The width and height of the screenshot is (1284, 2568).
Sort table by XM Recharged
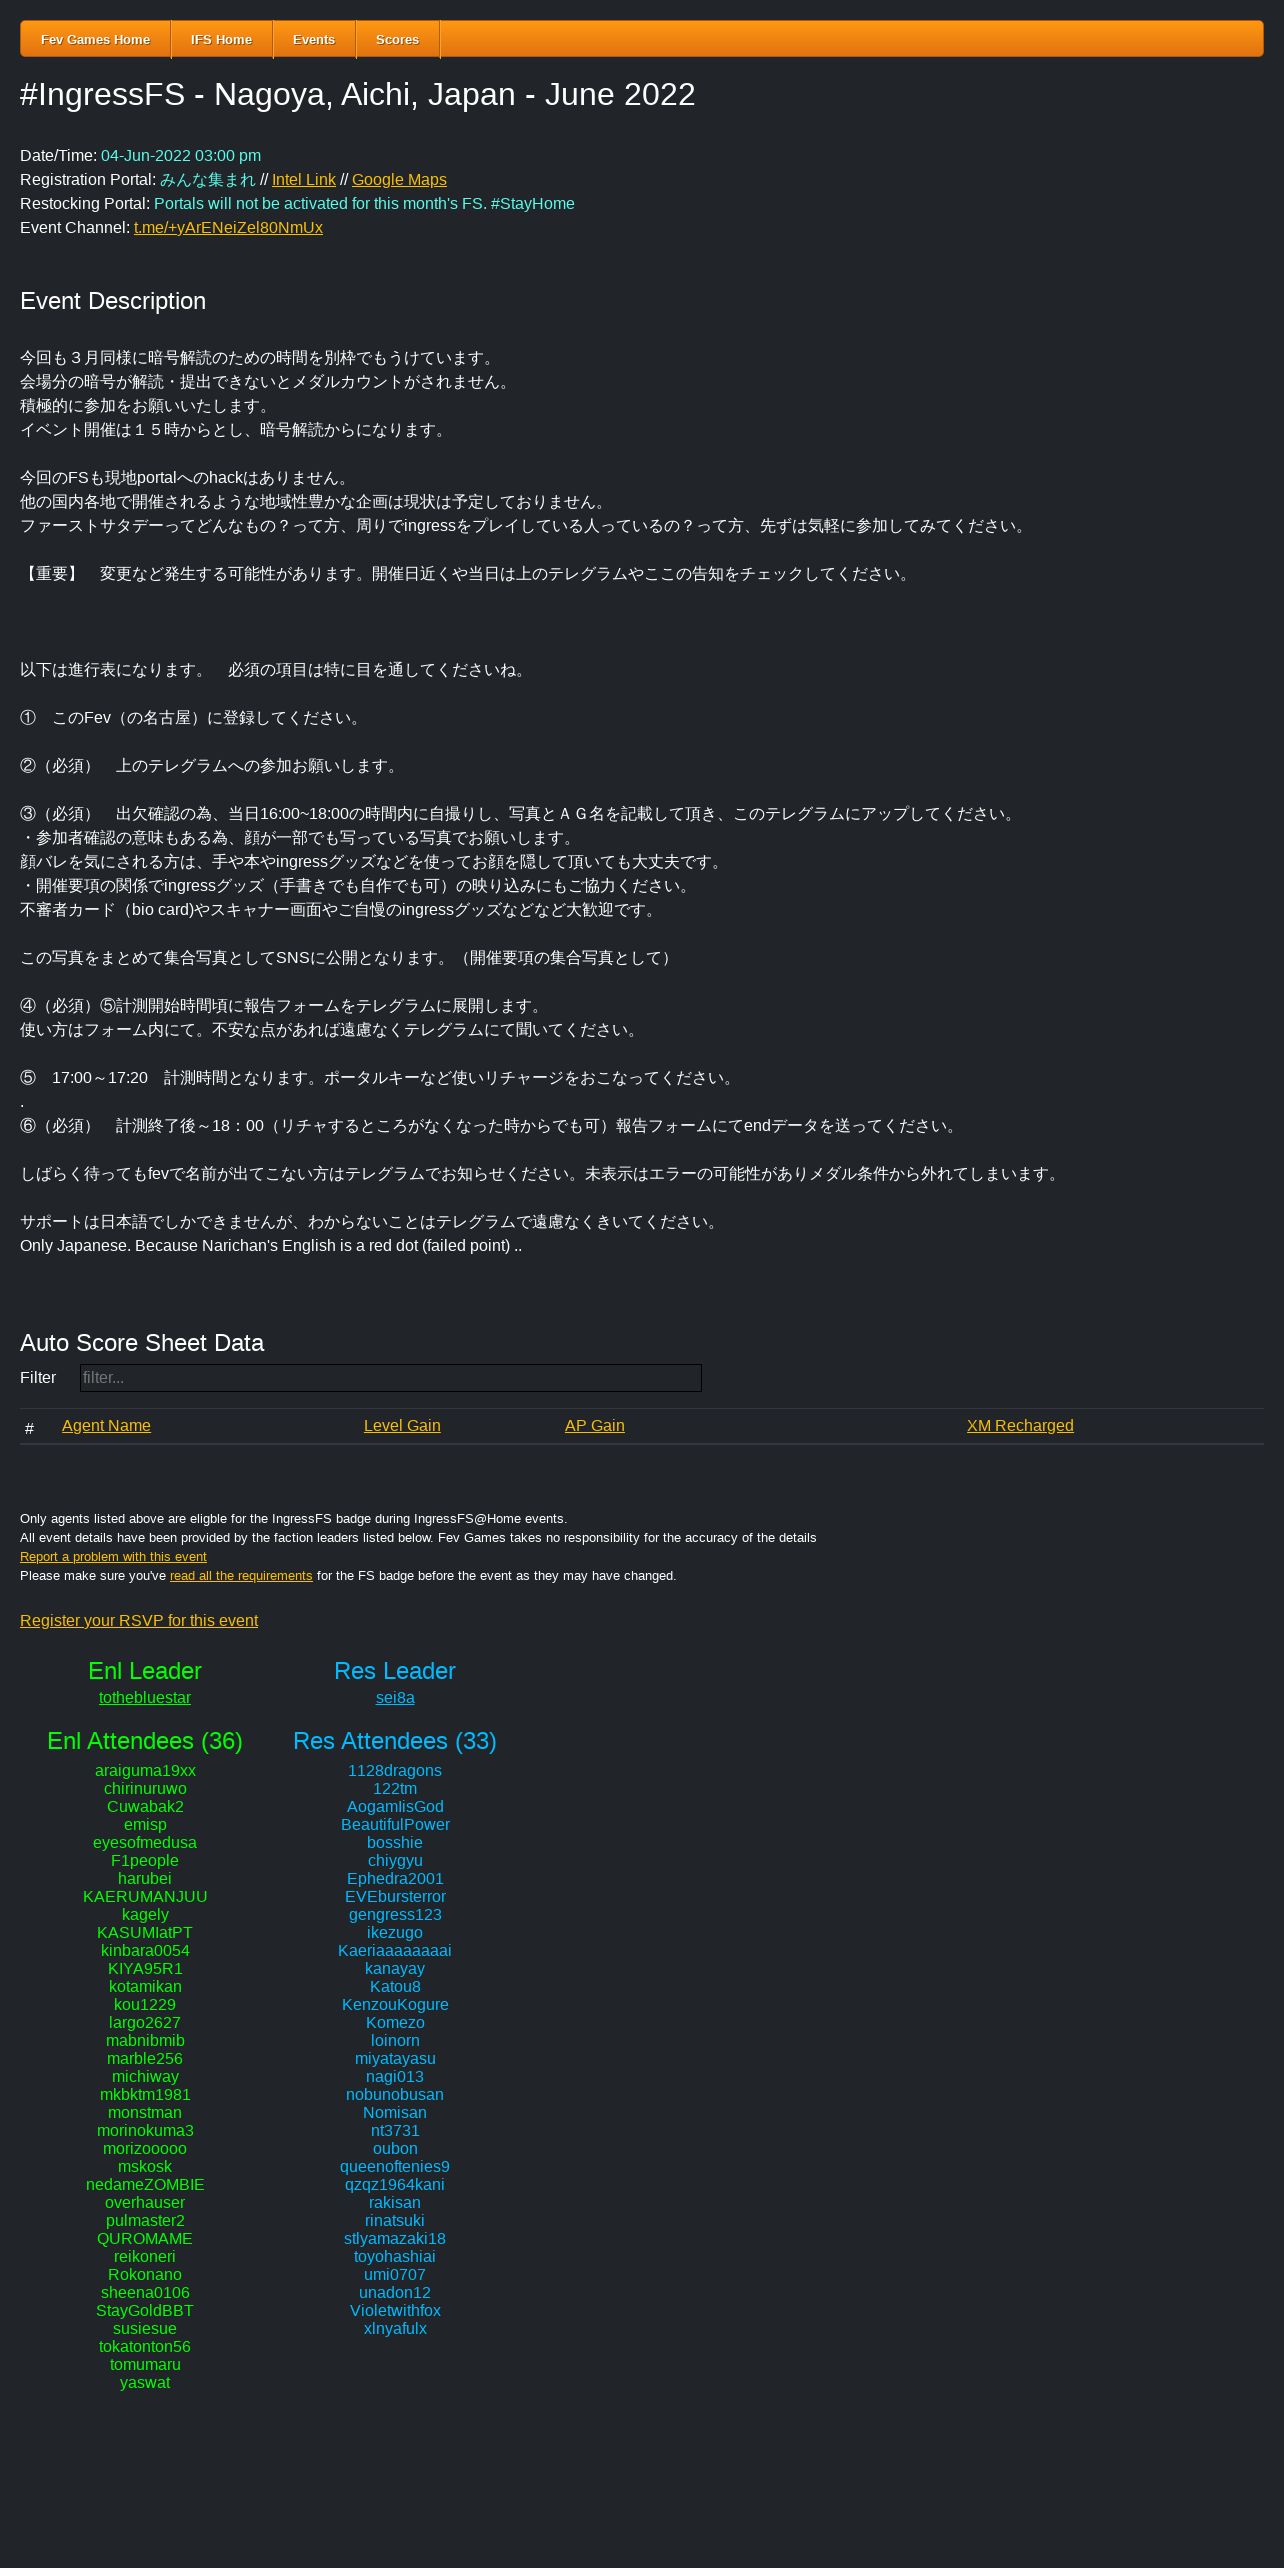1020,1426
